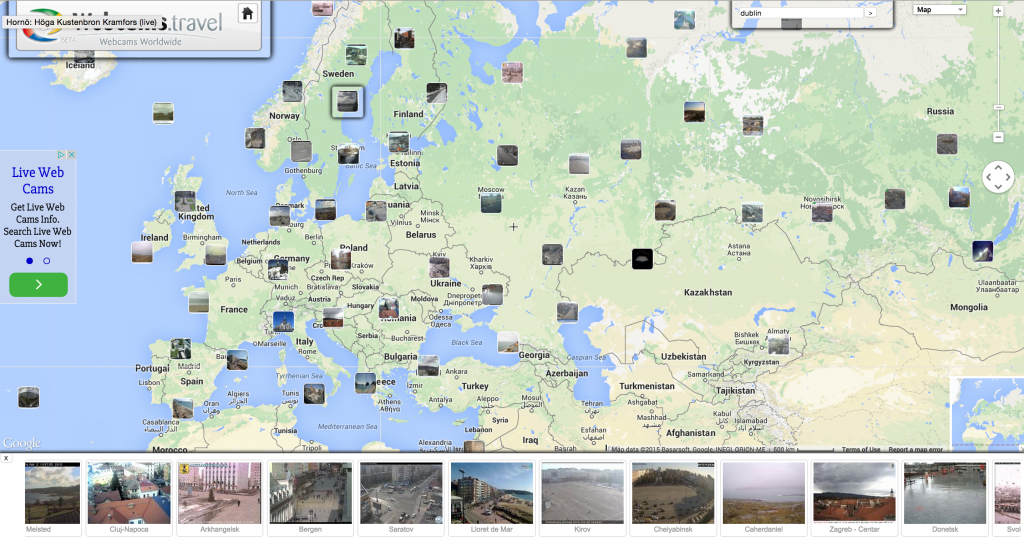Close the webcam thumbnail strip with x
The width and height of the screenshot is (1024, 551).
pos(6,458)
